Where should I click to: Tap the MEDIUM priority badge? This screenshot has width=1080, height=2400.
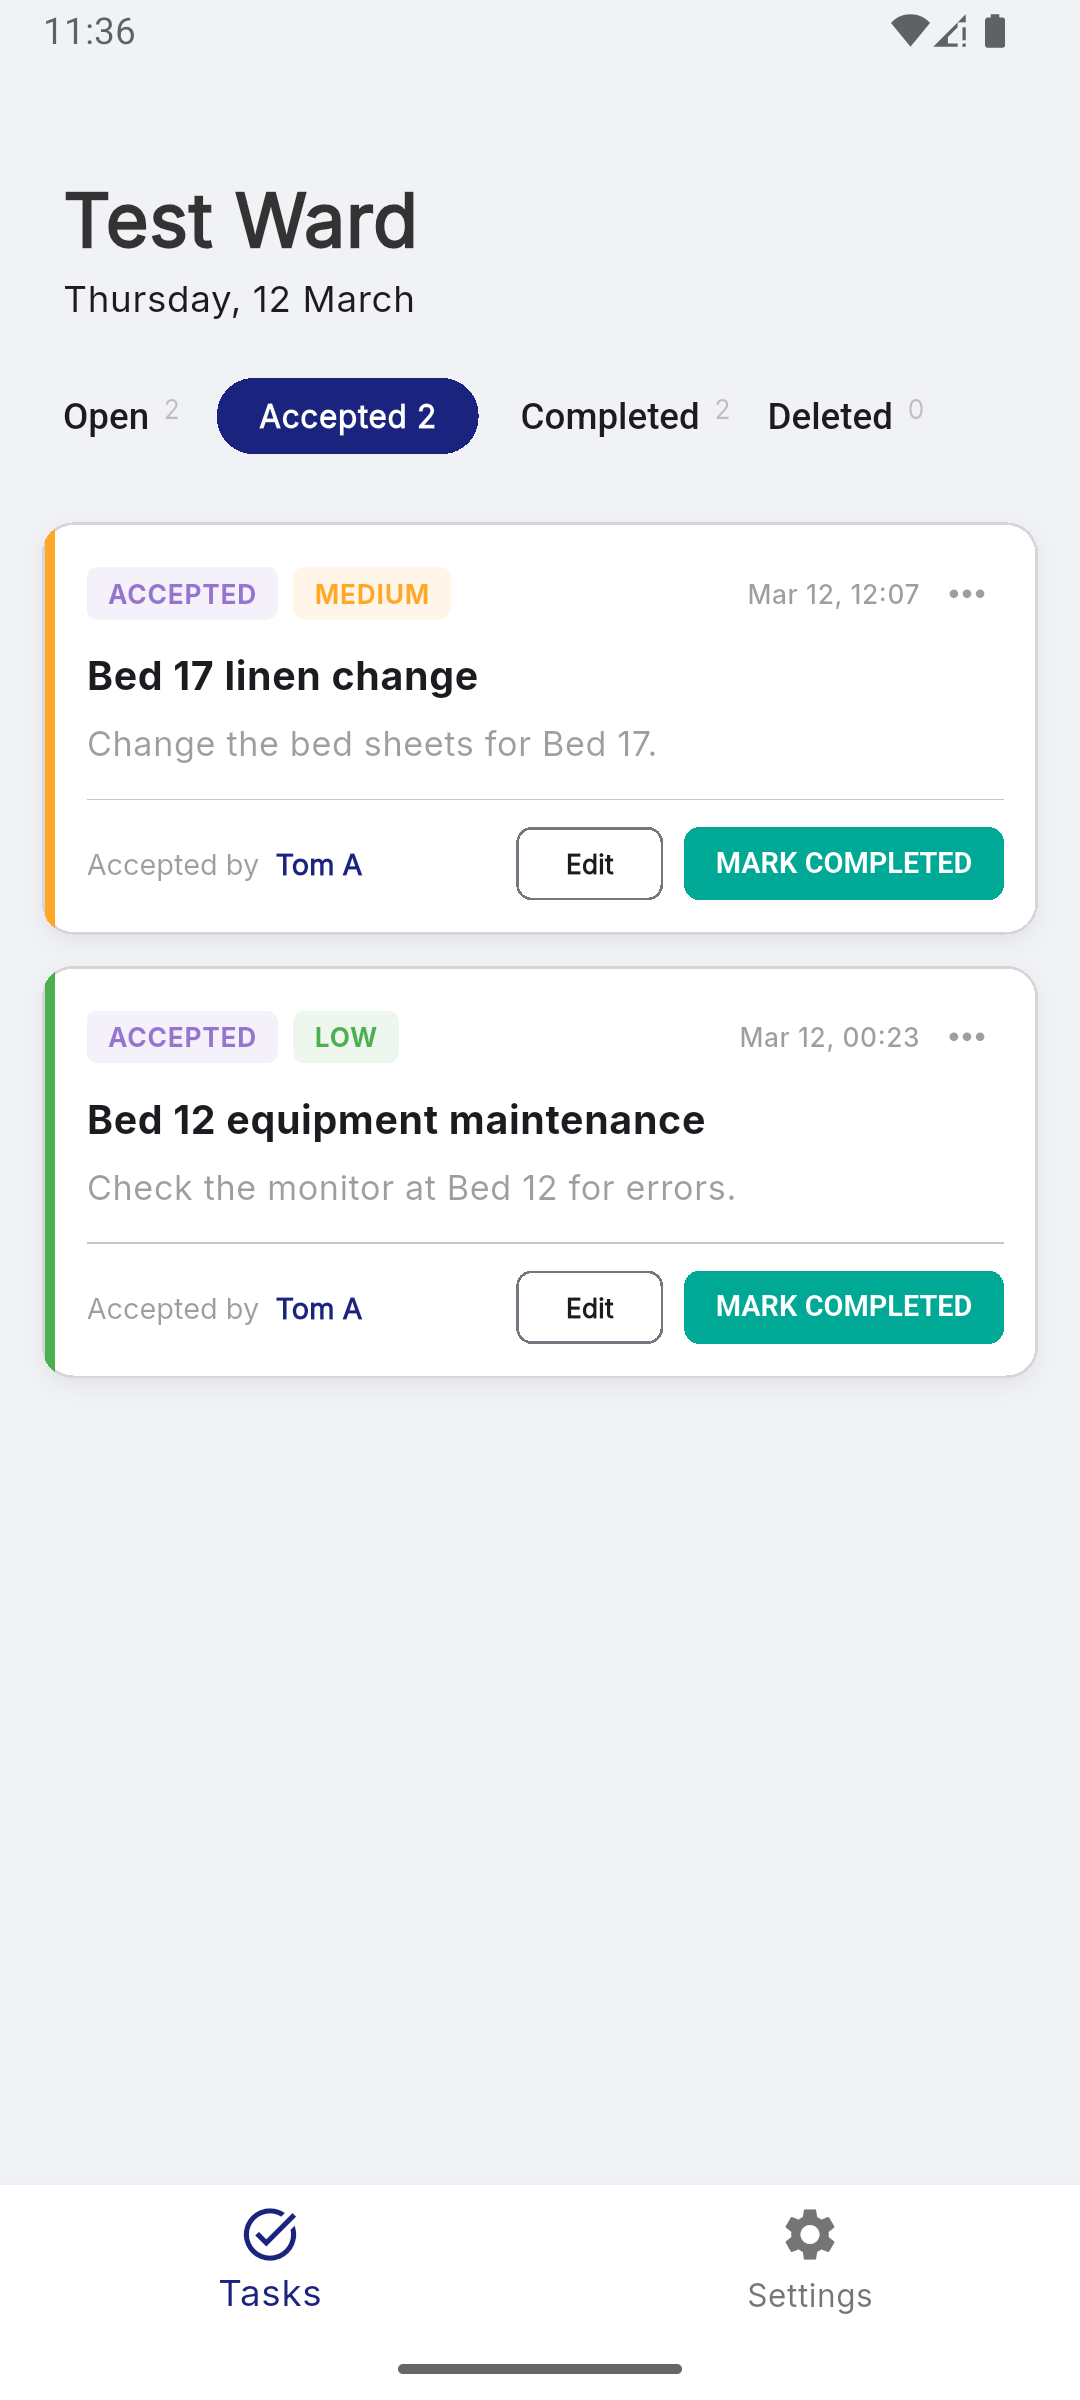pyautogui.click(x=371, y=593)
